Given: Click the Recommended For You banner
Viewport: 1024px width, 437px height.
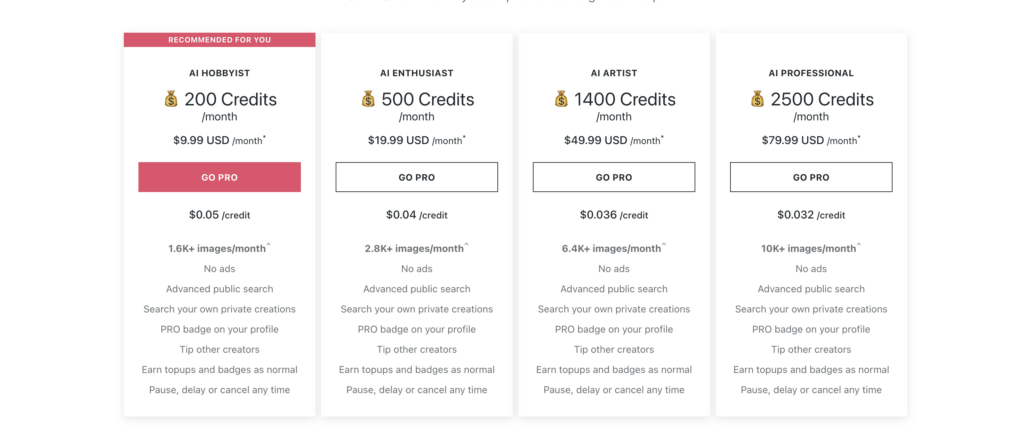Looking at the screenshot, I should point(219,40).
